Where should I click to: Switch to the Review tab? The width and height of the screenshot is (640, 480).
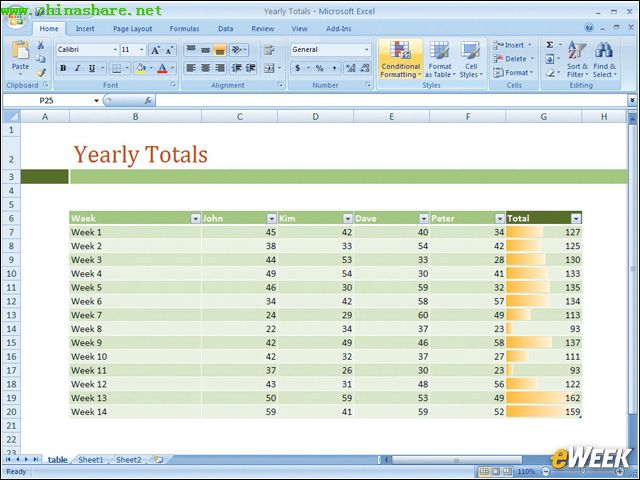pyautogui.click(x=262, y=29)
